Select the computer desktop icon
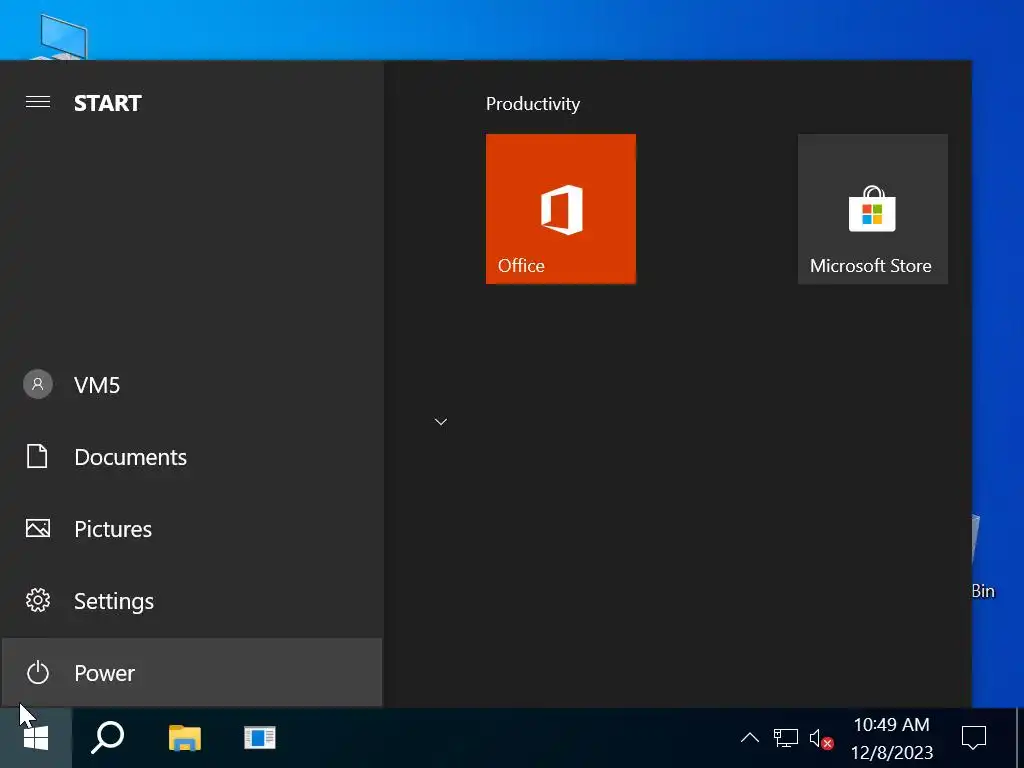The image size is (1024, 768). click(62, 37)
